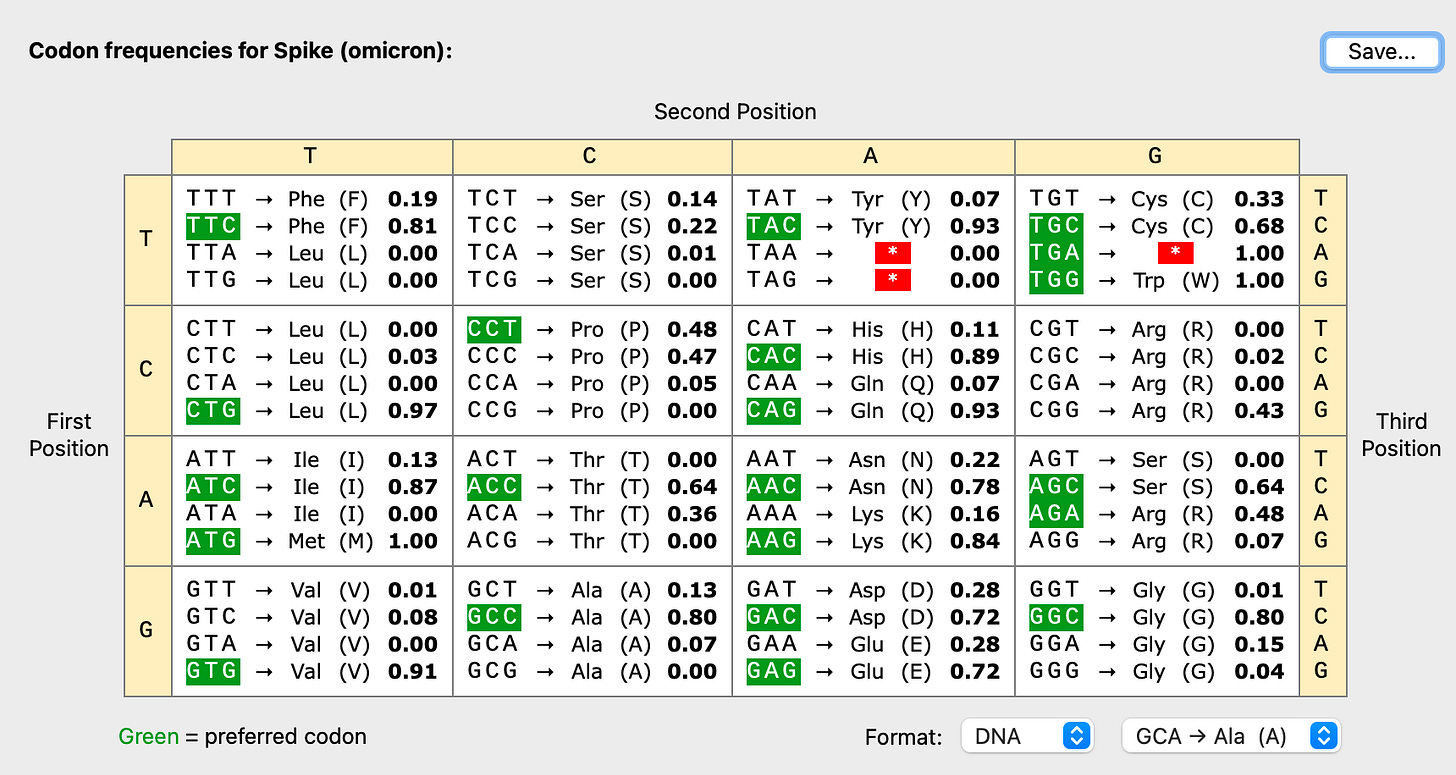
Task: Click the Save... button
Action: click(x=1381, y=52)
